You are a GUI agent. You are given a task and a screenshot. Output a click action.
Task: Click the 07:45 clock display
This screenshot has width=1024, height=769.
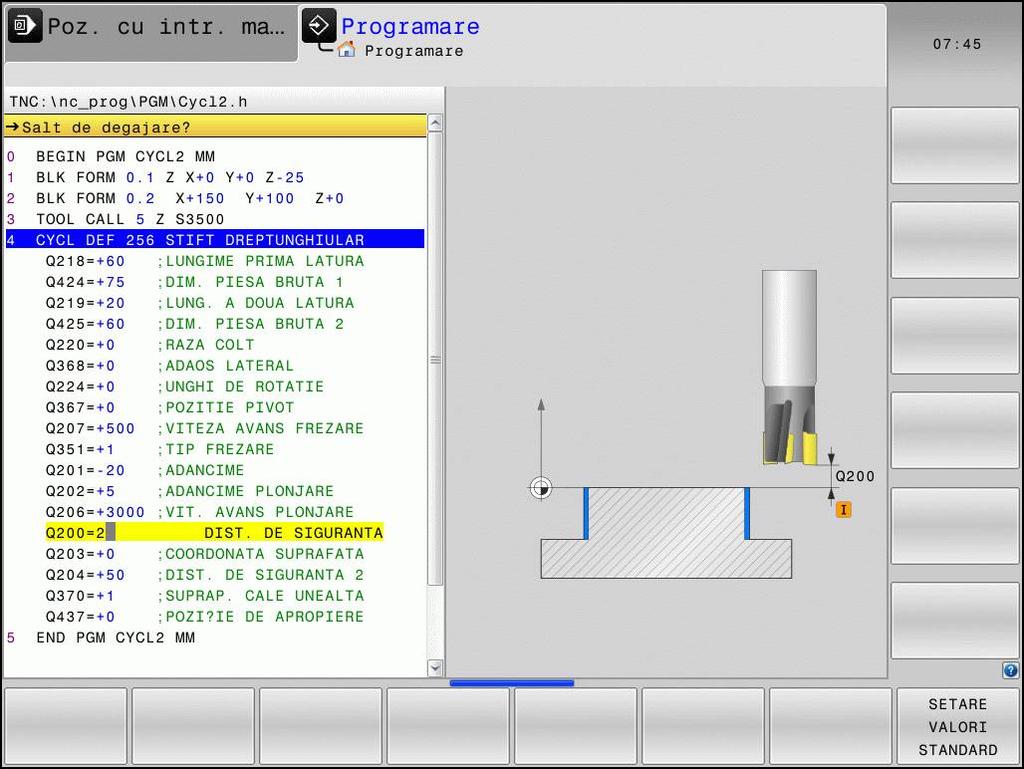[x=957, y=44]
